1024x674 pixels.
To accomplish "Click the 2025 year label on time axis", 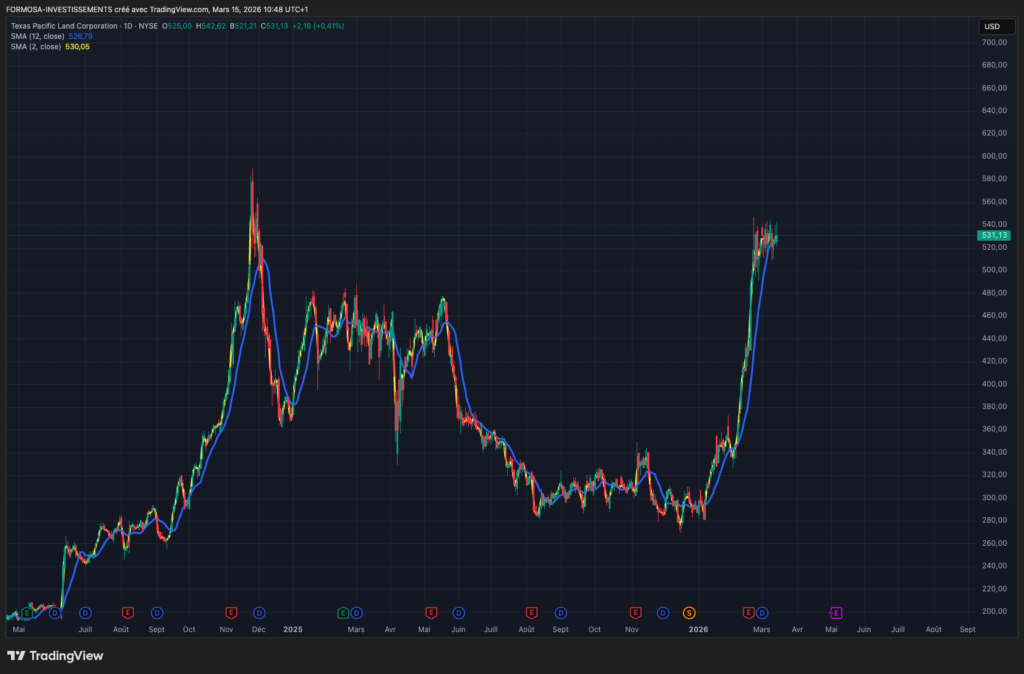I will [293, 630].
